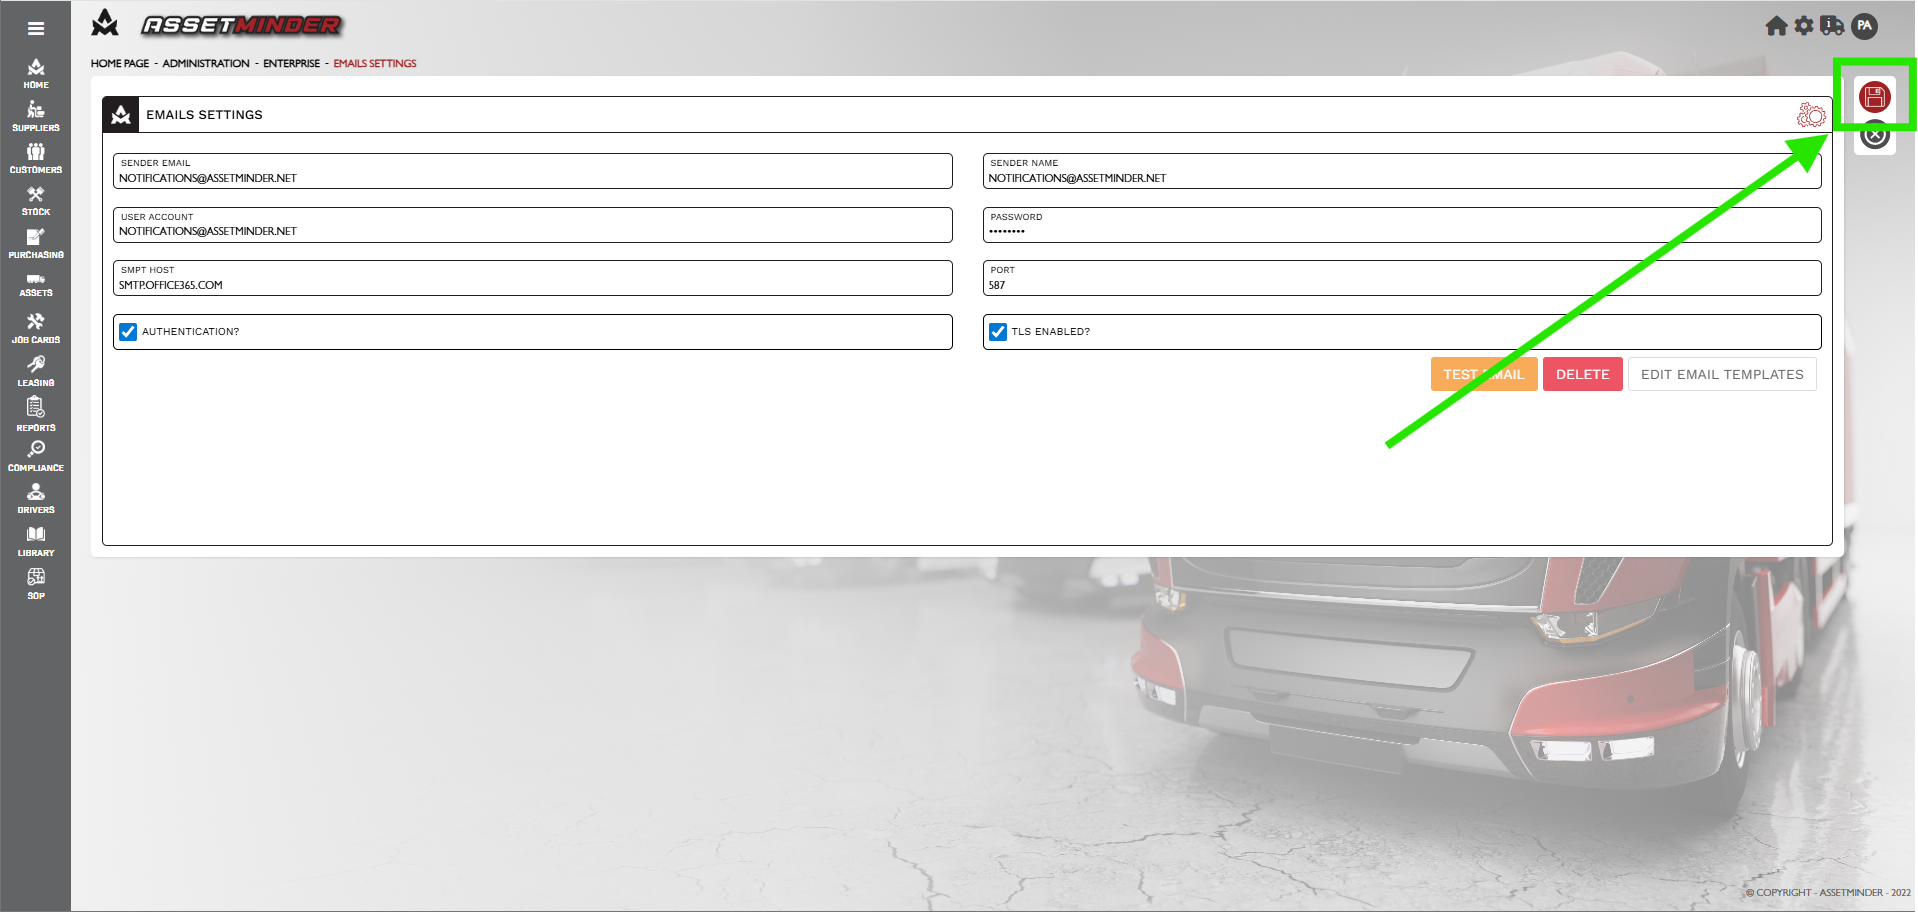The height and width of the screenshot is (912, 1918).
Task: Go to Enterprise breadcrumb link
Action: pos(291,63)
